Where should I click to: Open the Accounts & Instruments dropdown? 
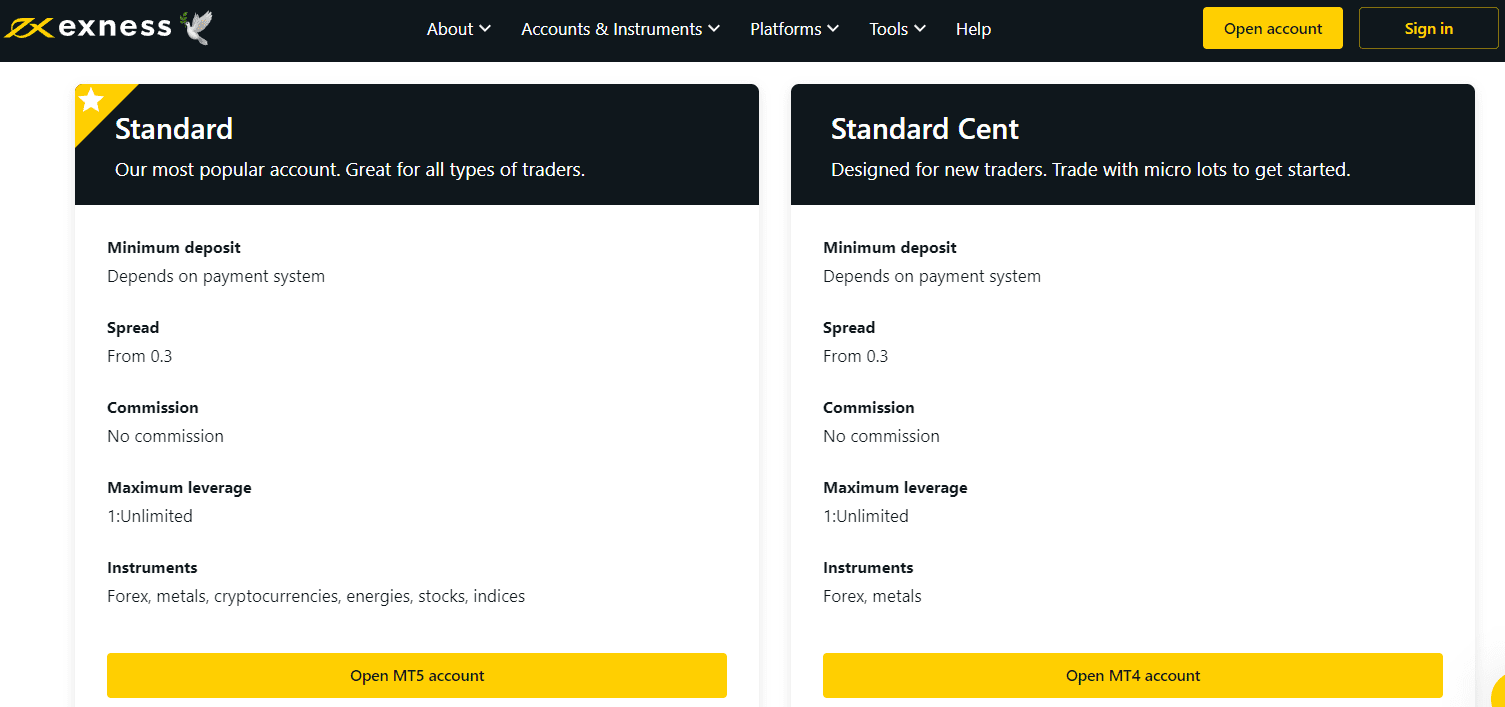620,29
